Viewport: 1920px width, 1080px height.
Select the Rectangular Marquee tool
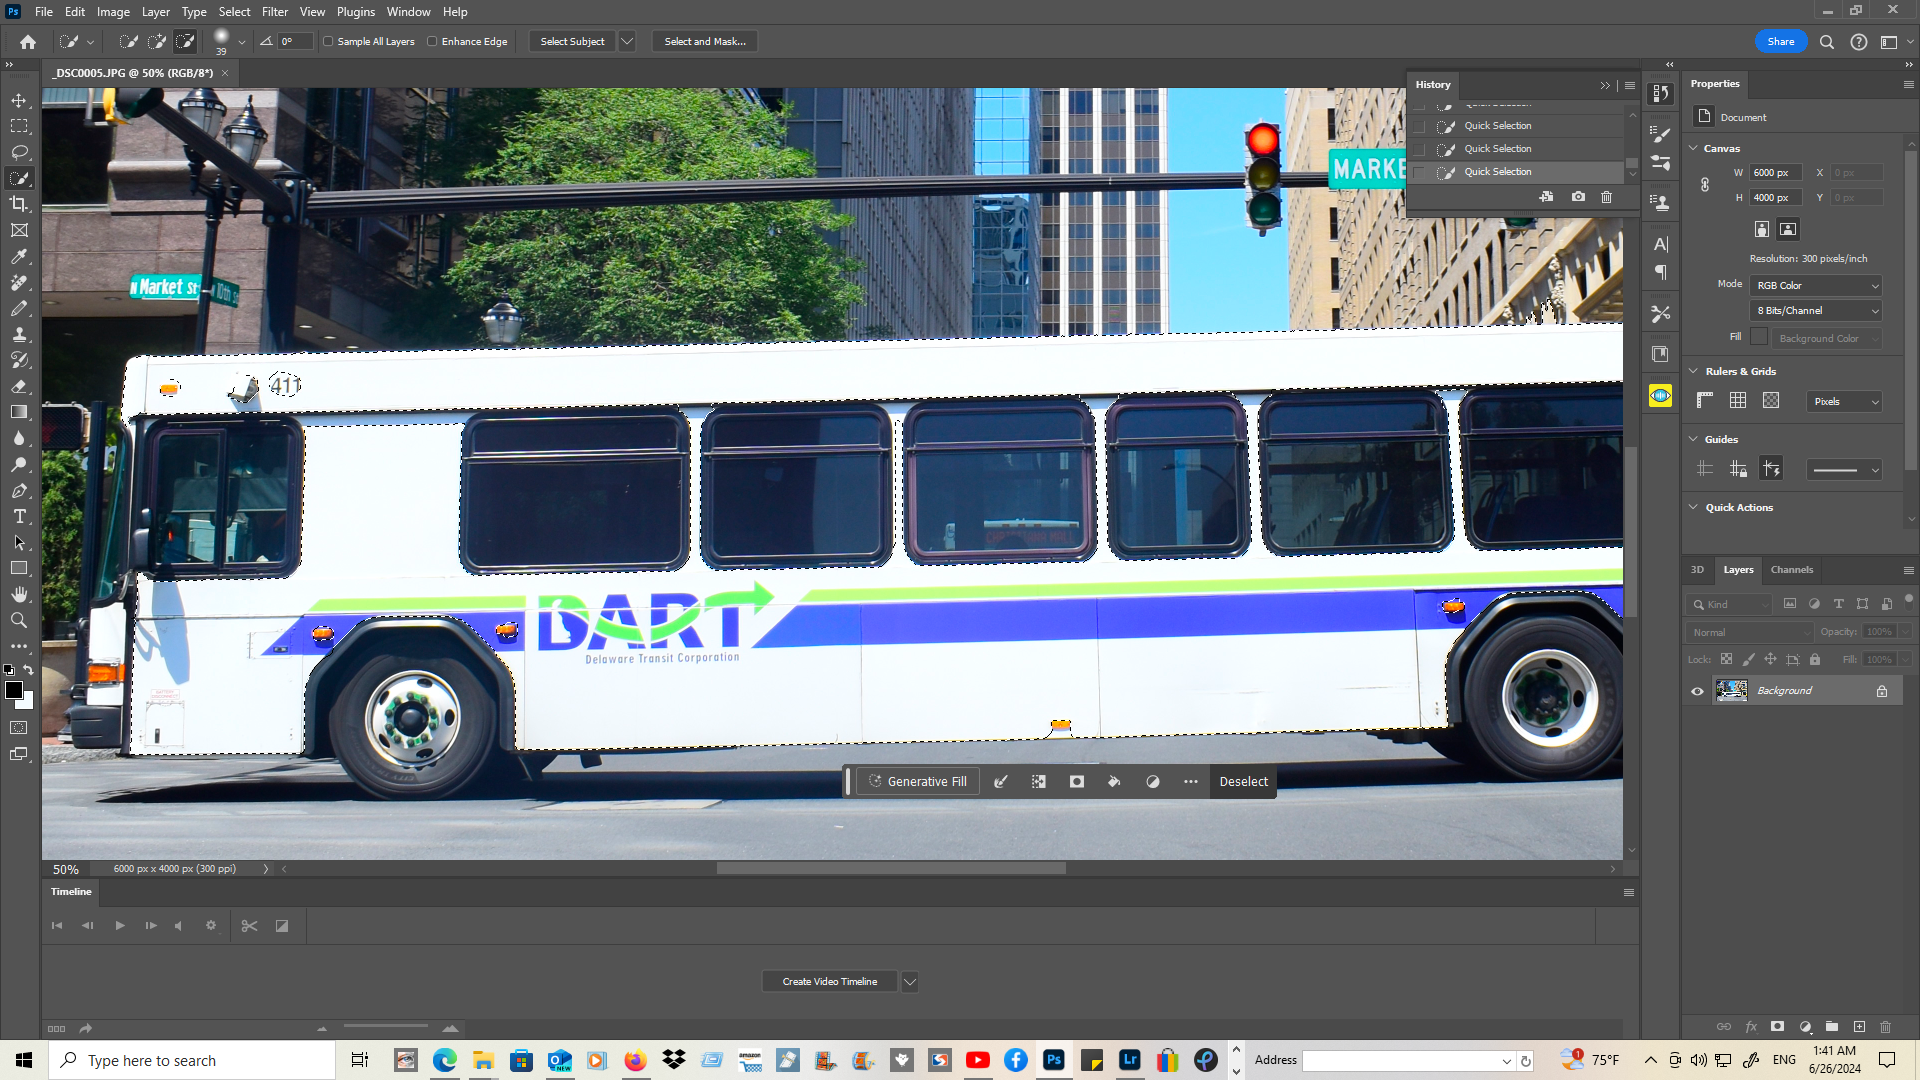(x=19, y=126)
